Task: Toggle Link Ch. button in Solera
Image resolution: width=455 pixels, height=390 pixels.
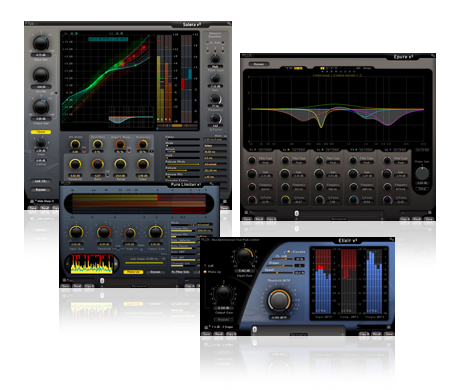Action: [41, 181]
